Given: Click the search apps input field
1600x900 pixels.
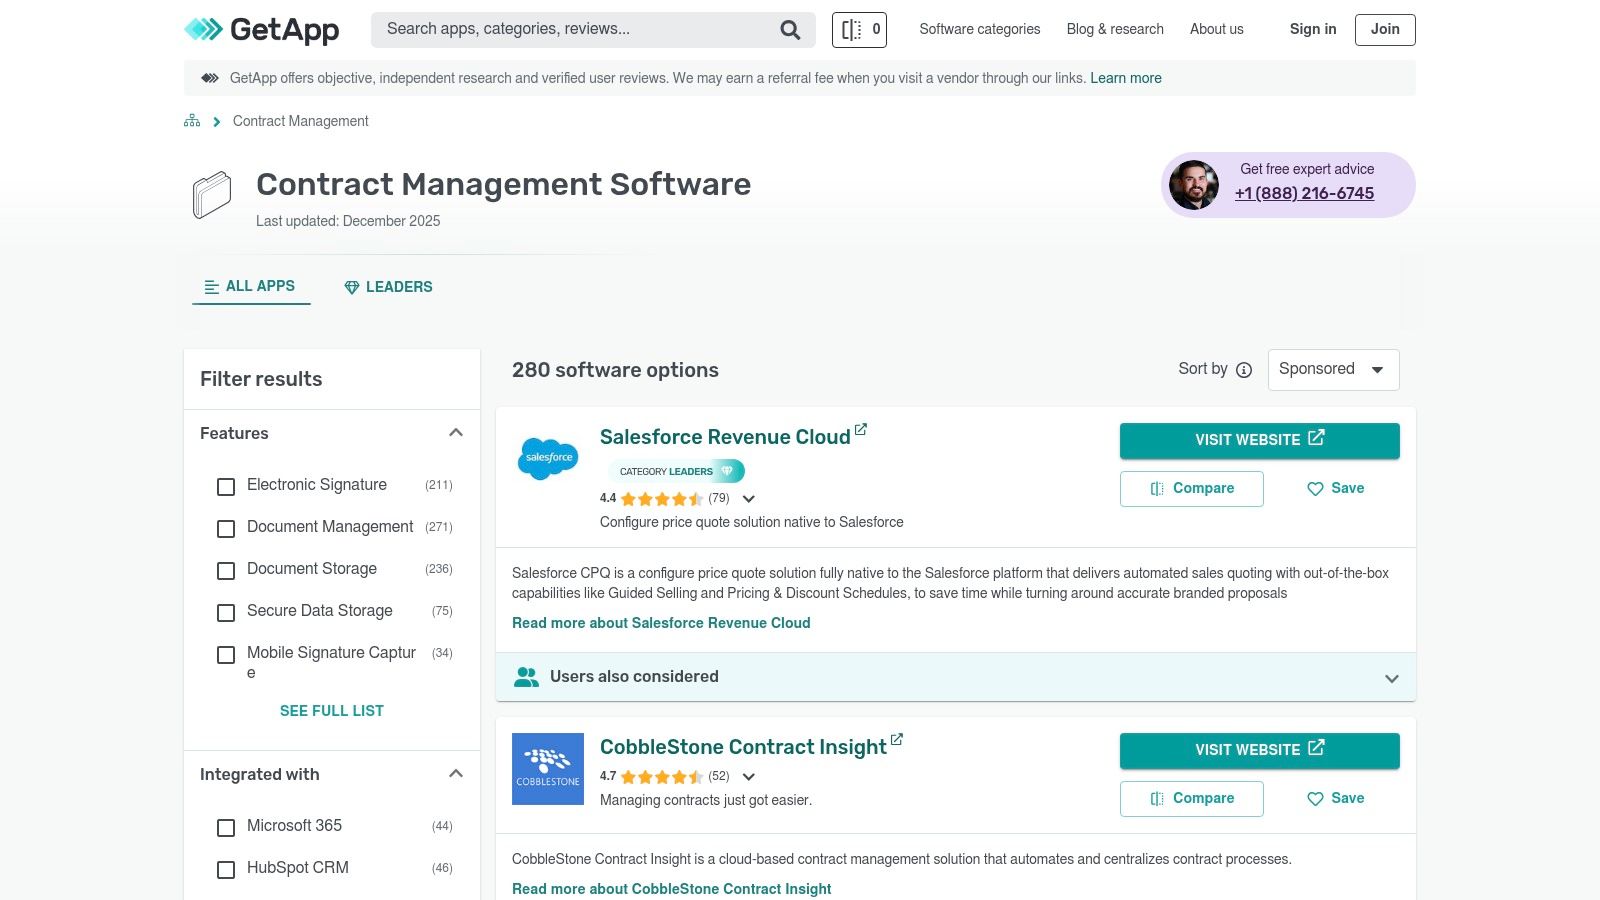Looking at the screenshot, I should pos(575,29).
